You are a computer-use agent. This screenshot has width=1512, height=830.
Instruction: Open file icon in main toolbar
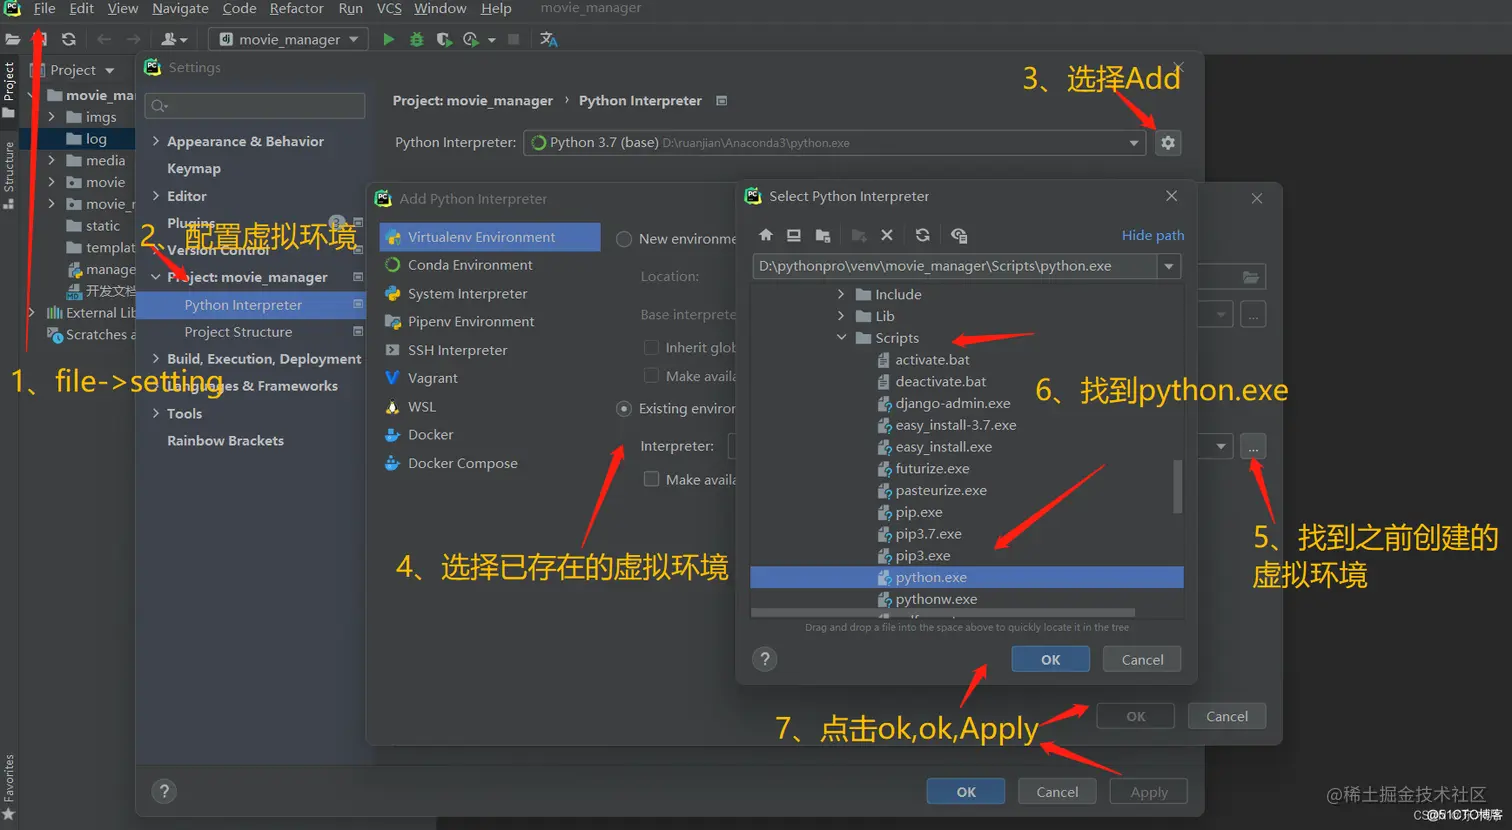[x=13, y=39]
